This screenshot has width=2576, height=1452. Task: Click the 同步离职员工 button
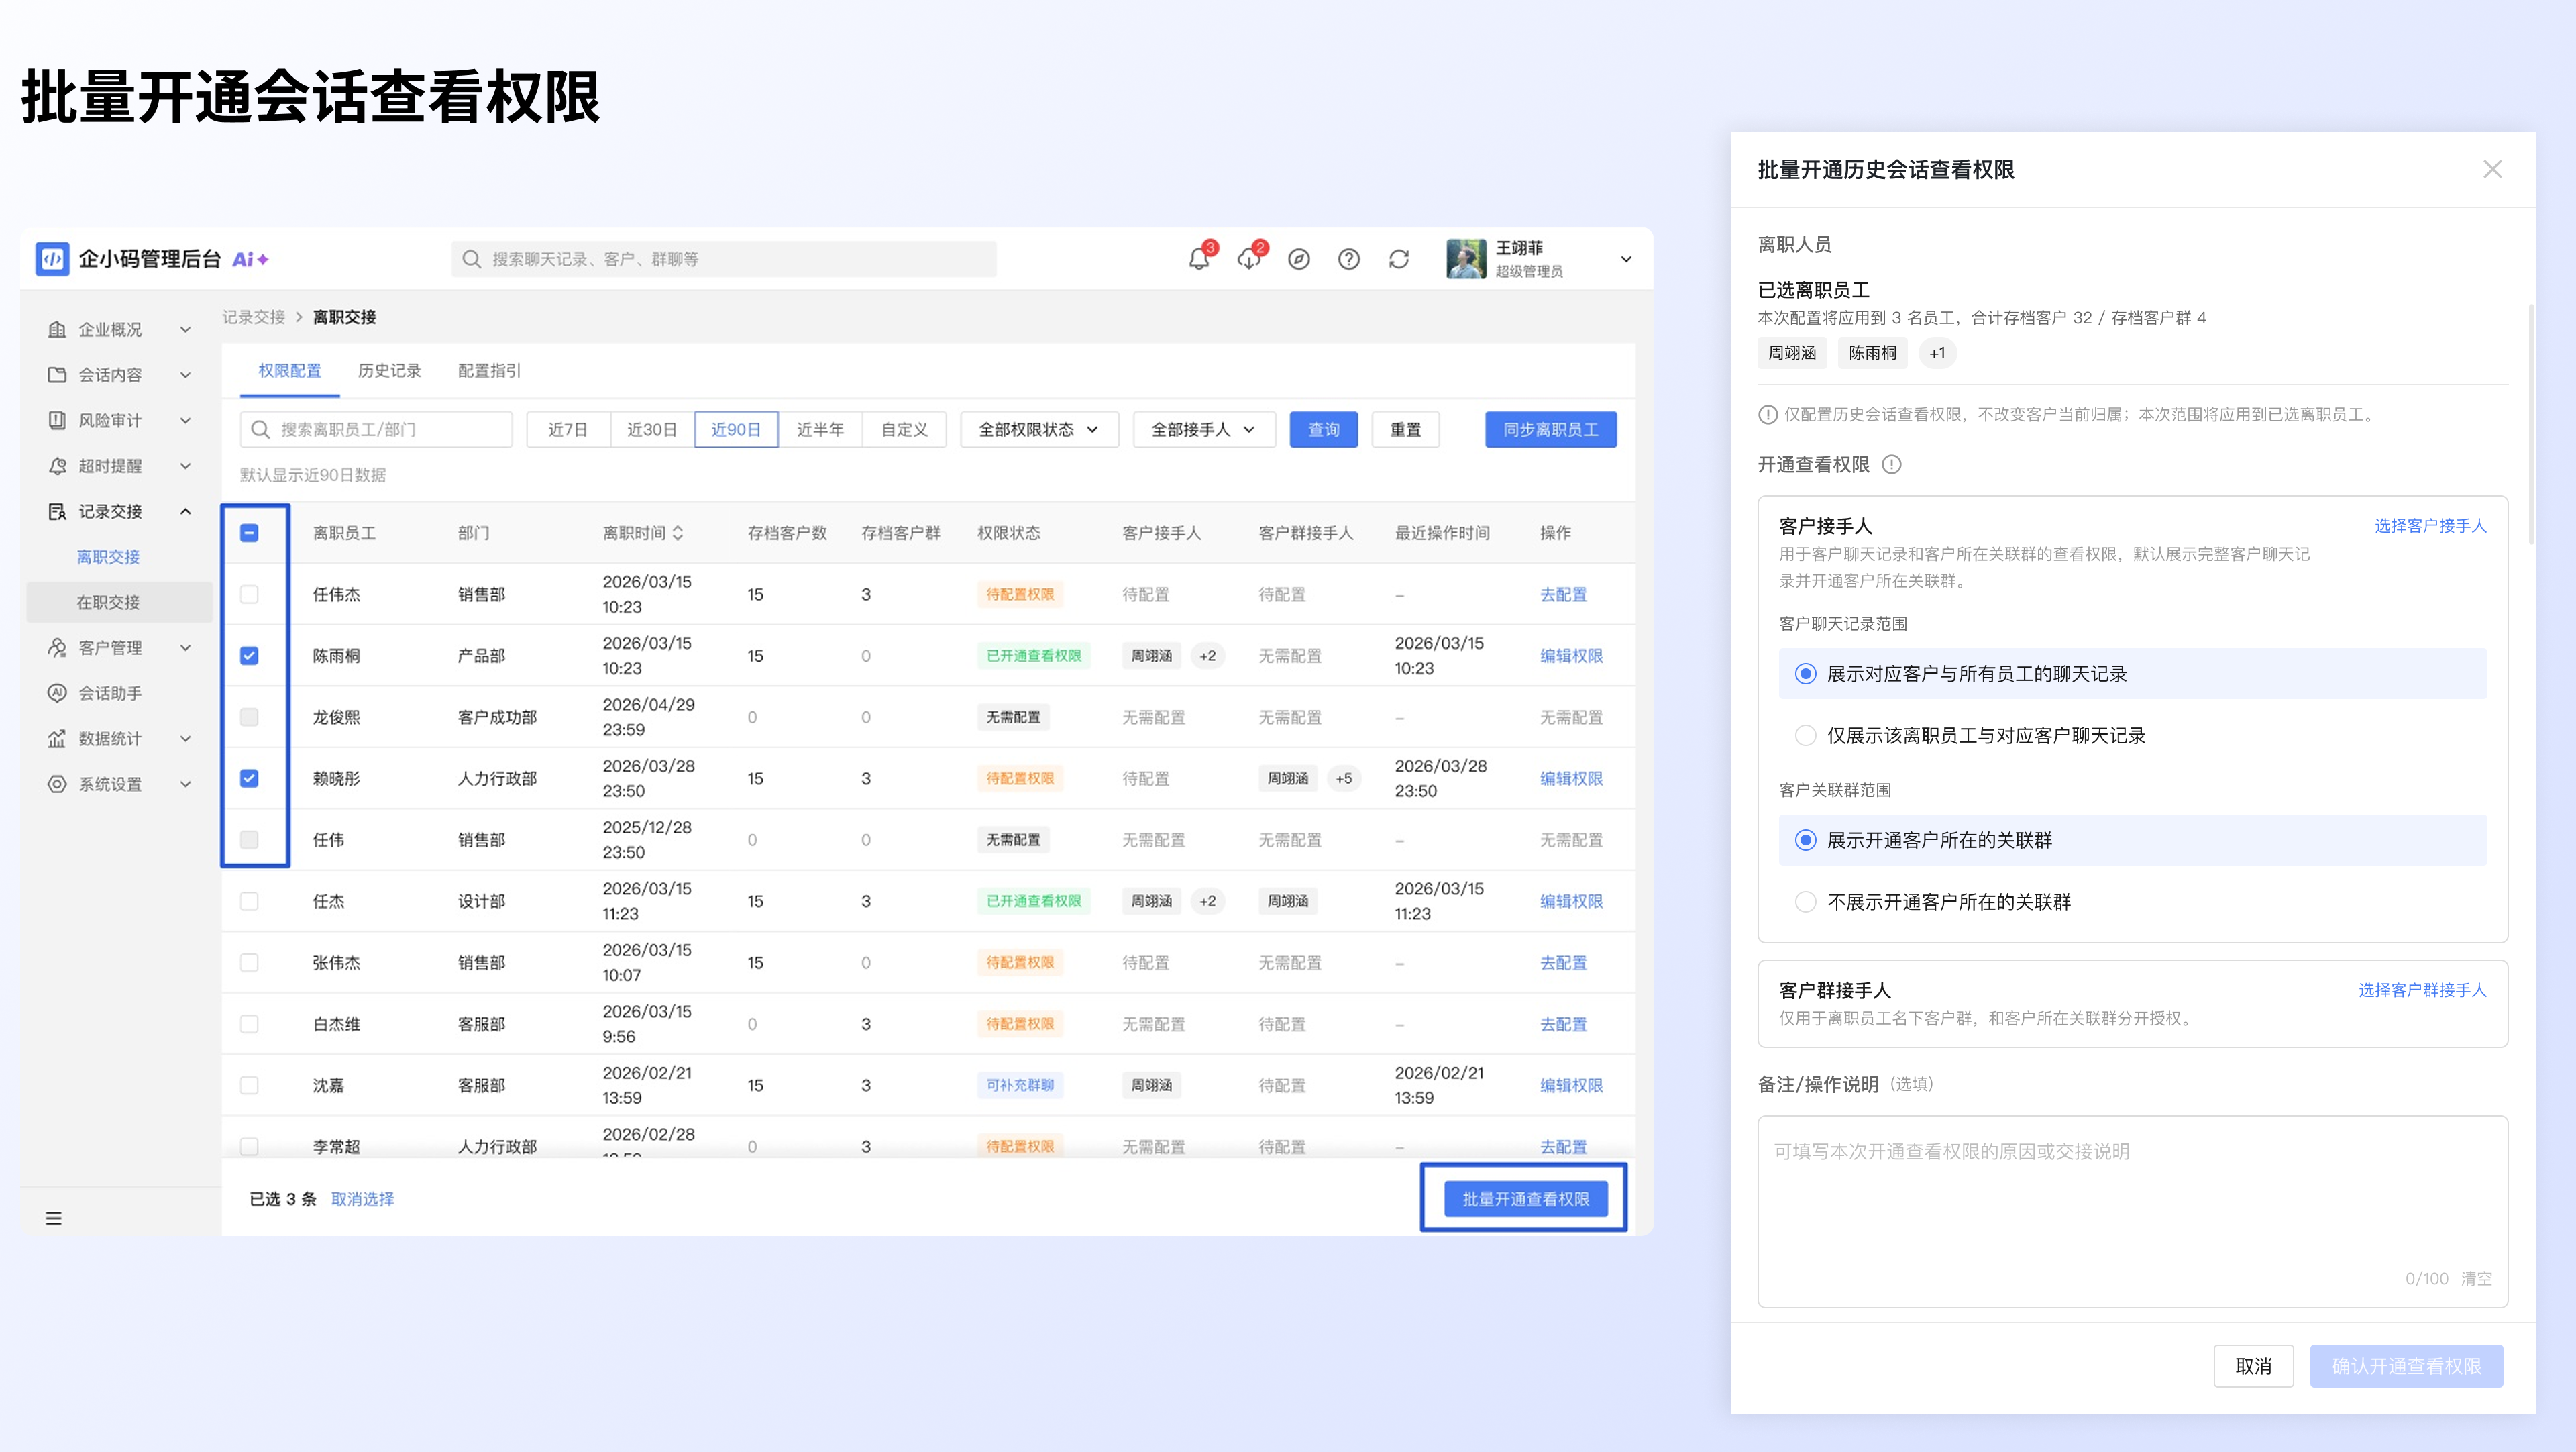pyautogui.click(x=1550, y=429)
